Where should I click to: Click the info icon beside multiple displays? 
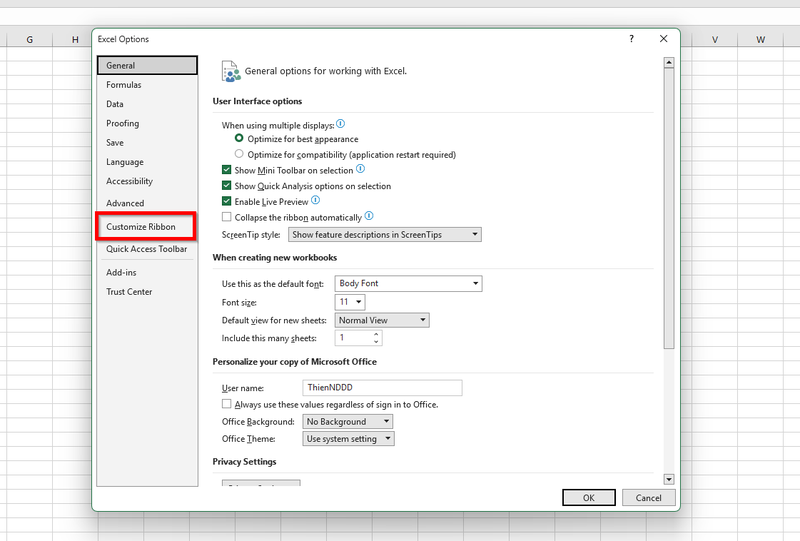[x=341, y=124]
